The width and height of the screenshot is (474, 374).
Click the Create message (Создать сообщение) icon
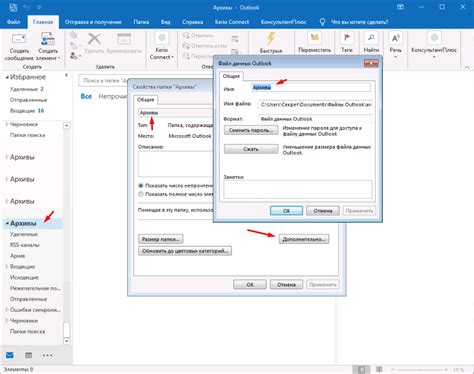pos(19,39)
